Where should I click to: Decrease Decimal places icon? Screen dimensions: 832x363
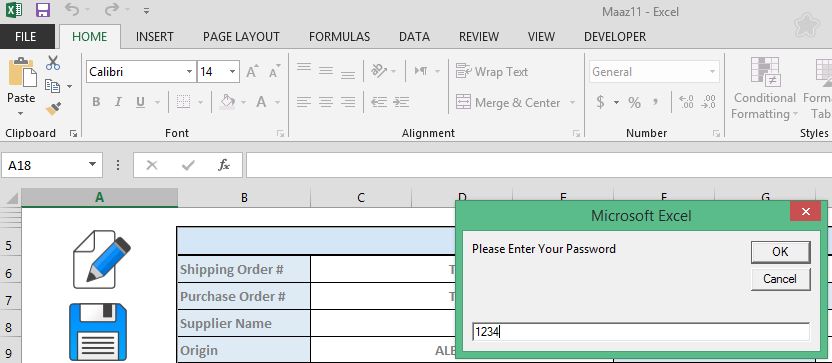708,102
